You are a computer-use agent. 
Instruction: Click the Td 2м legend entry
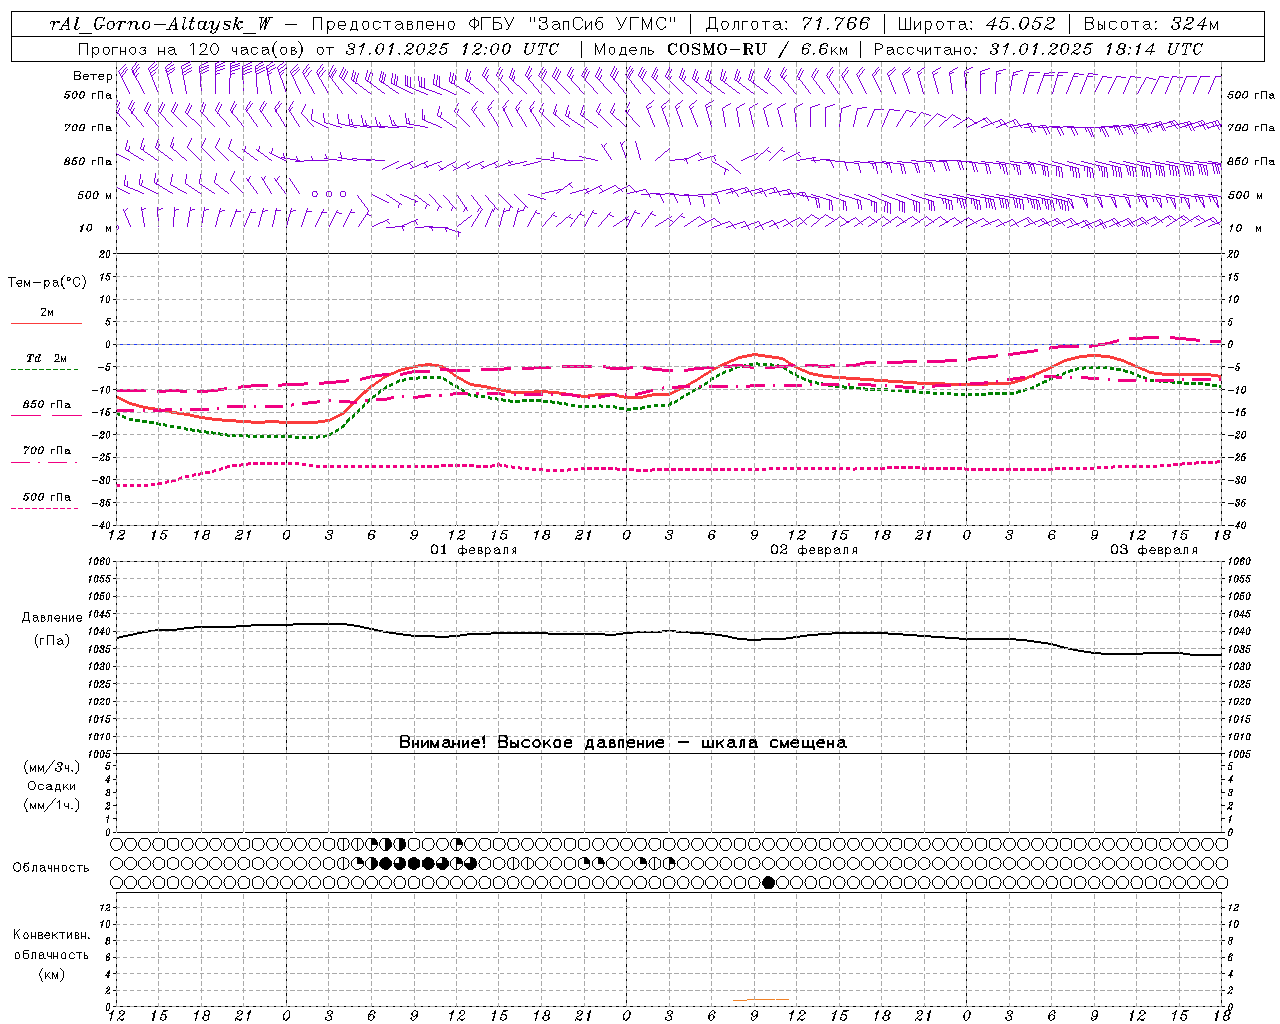click(x=46, y=358)
